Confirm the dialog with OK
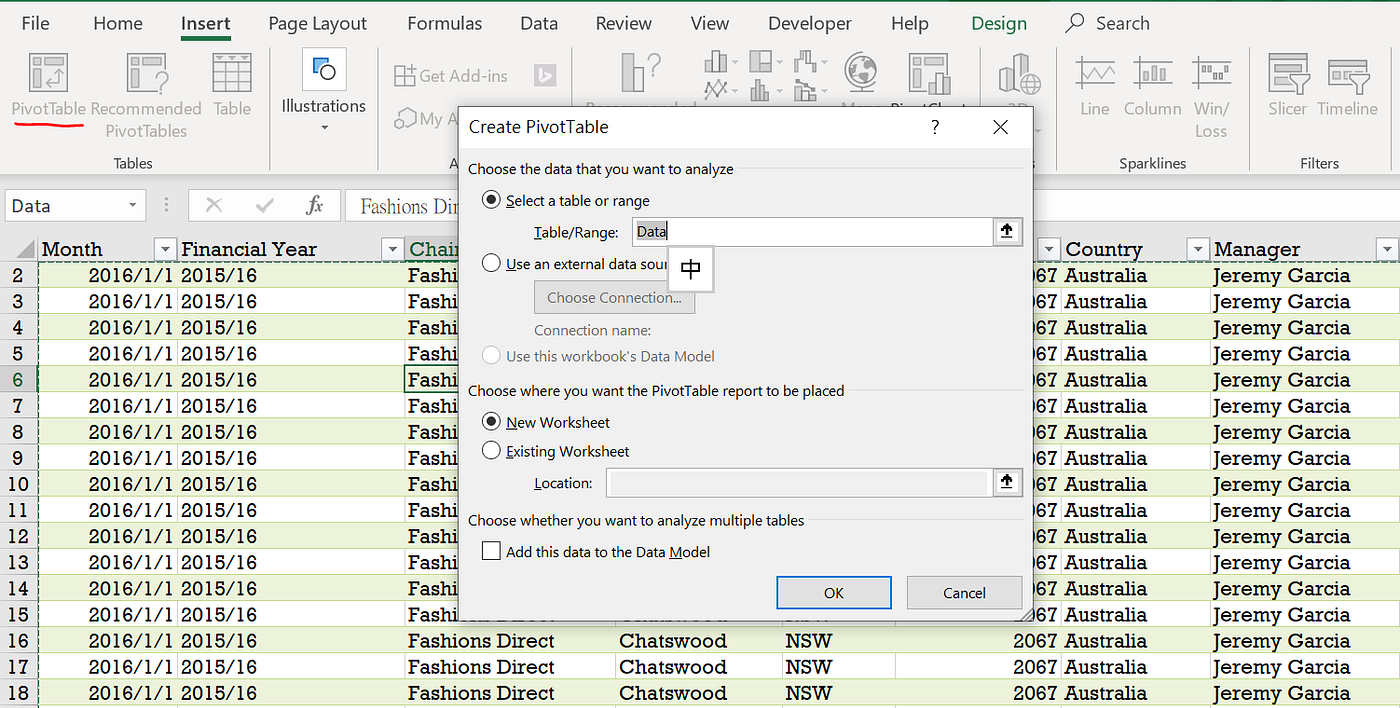 click(833, 593)
